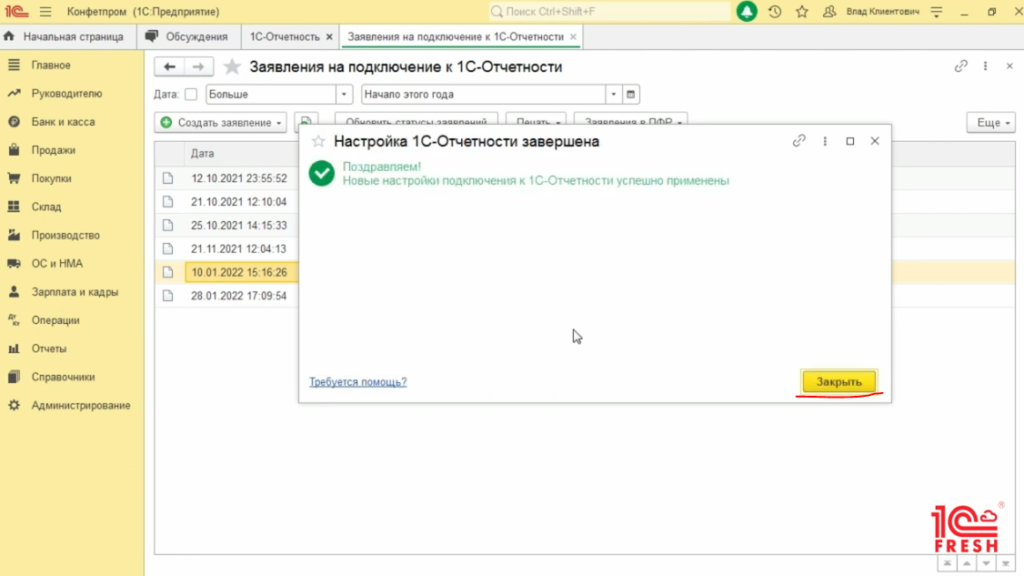Expand Начало этого года dropdown arrow

[613, 94]
